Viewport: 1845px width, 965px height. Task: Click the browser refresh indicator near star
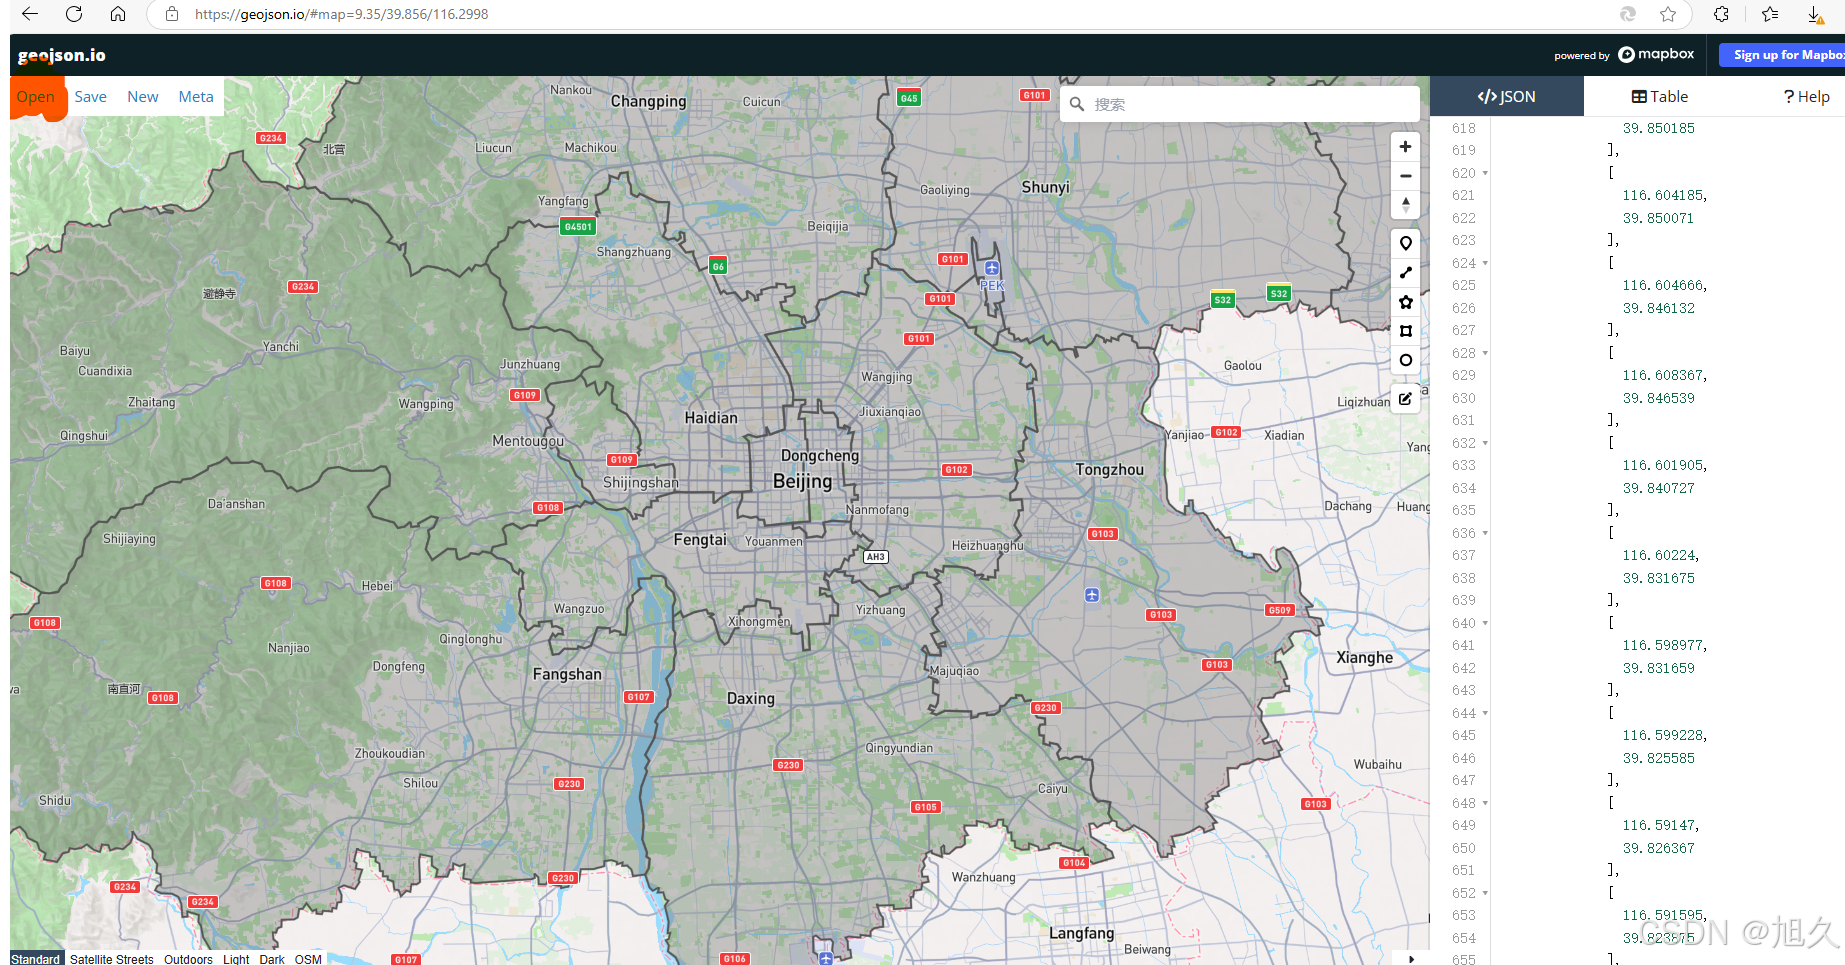(x=1628, y=14)
